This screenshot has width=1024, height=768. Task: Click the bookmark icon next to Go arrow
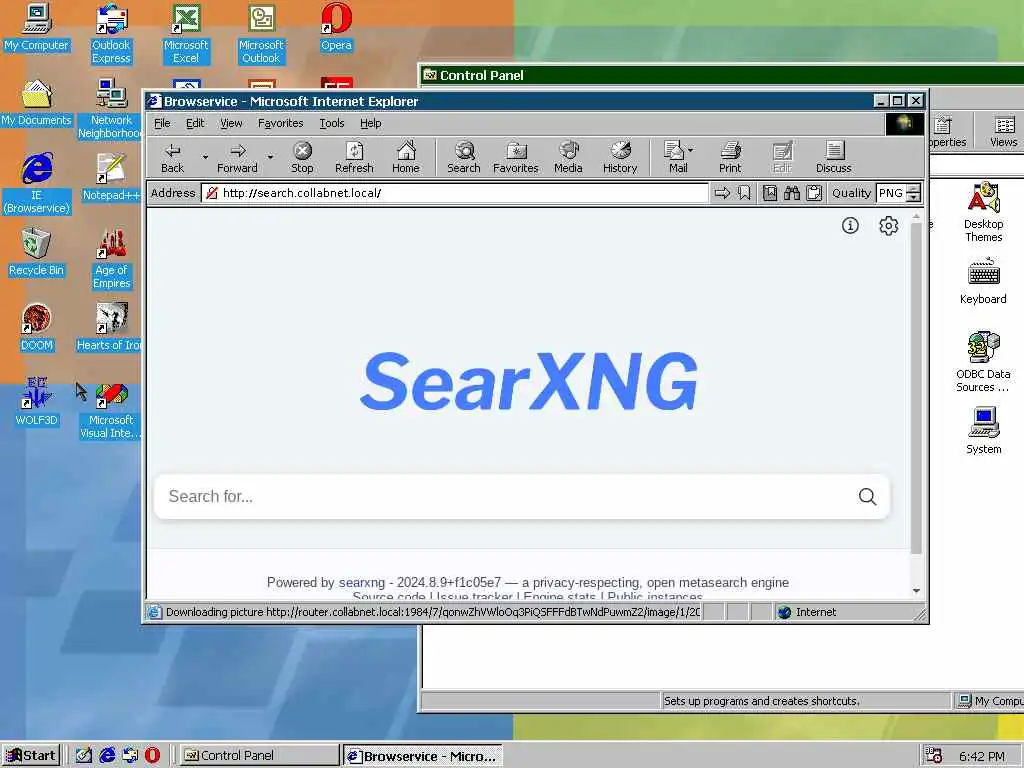(x=744, y=193)
